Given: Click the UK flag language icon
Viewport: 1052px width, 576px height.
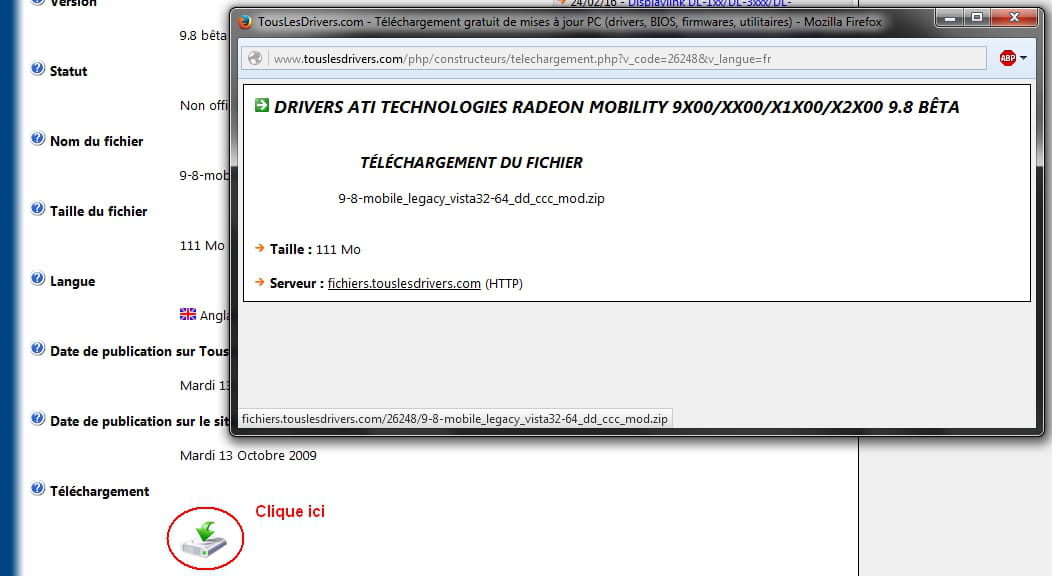Looking at the screenshot, I should click(188, 314).
